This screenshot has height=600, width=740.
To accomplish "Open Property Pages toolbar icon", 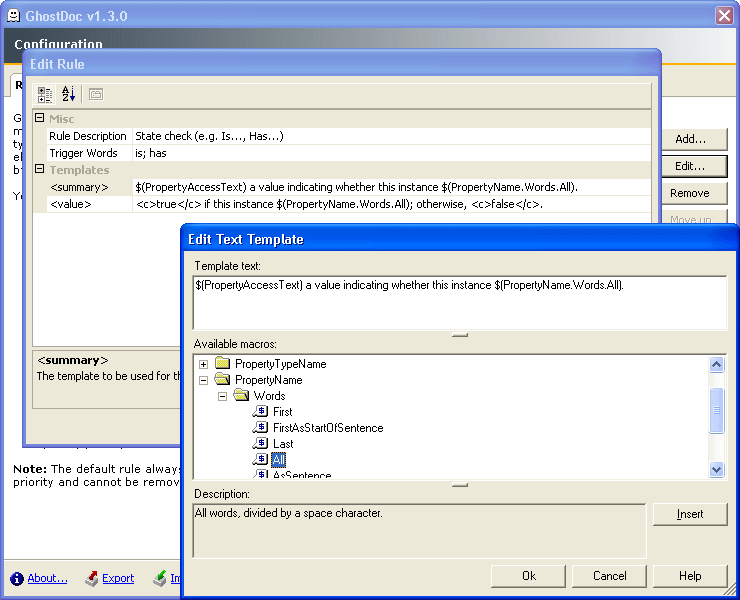I will (x=96, y=94).
